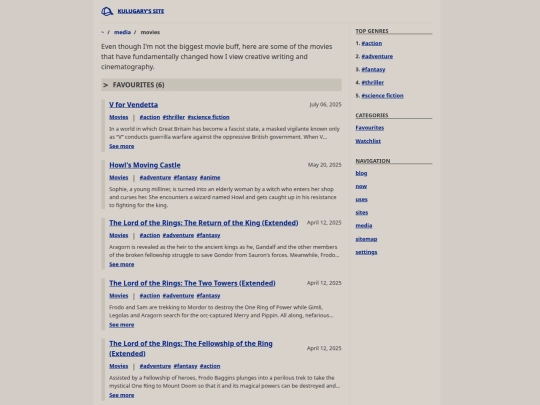Screen dimensions: 540x405
Task: Navigate to uses page
Action: (x=361, y=199)
